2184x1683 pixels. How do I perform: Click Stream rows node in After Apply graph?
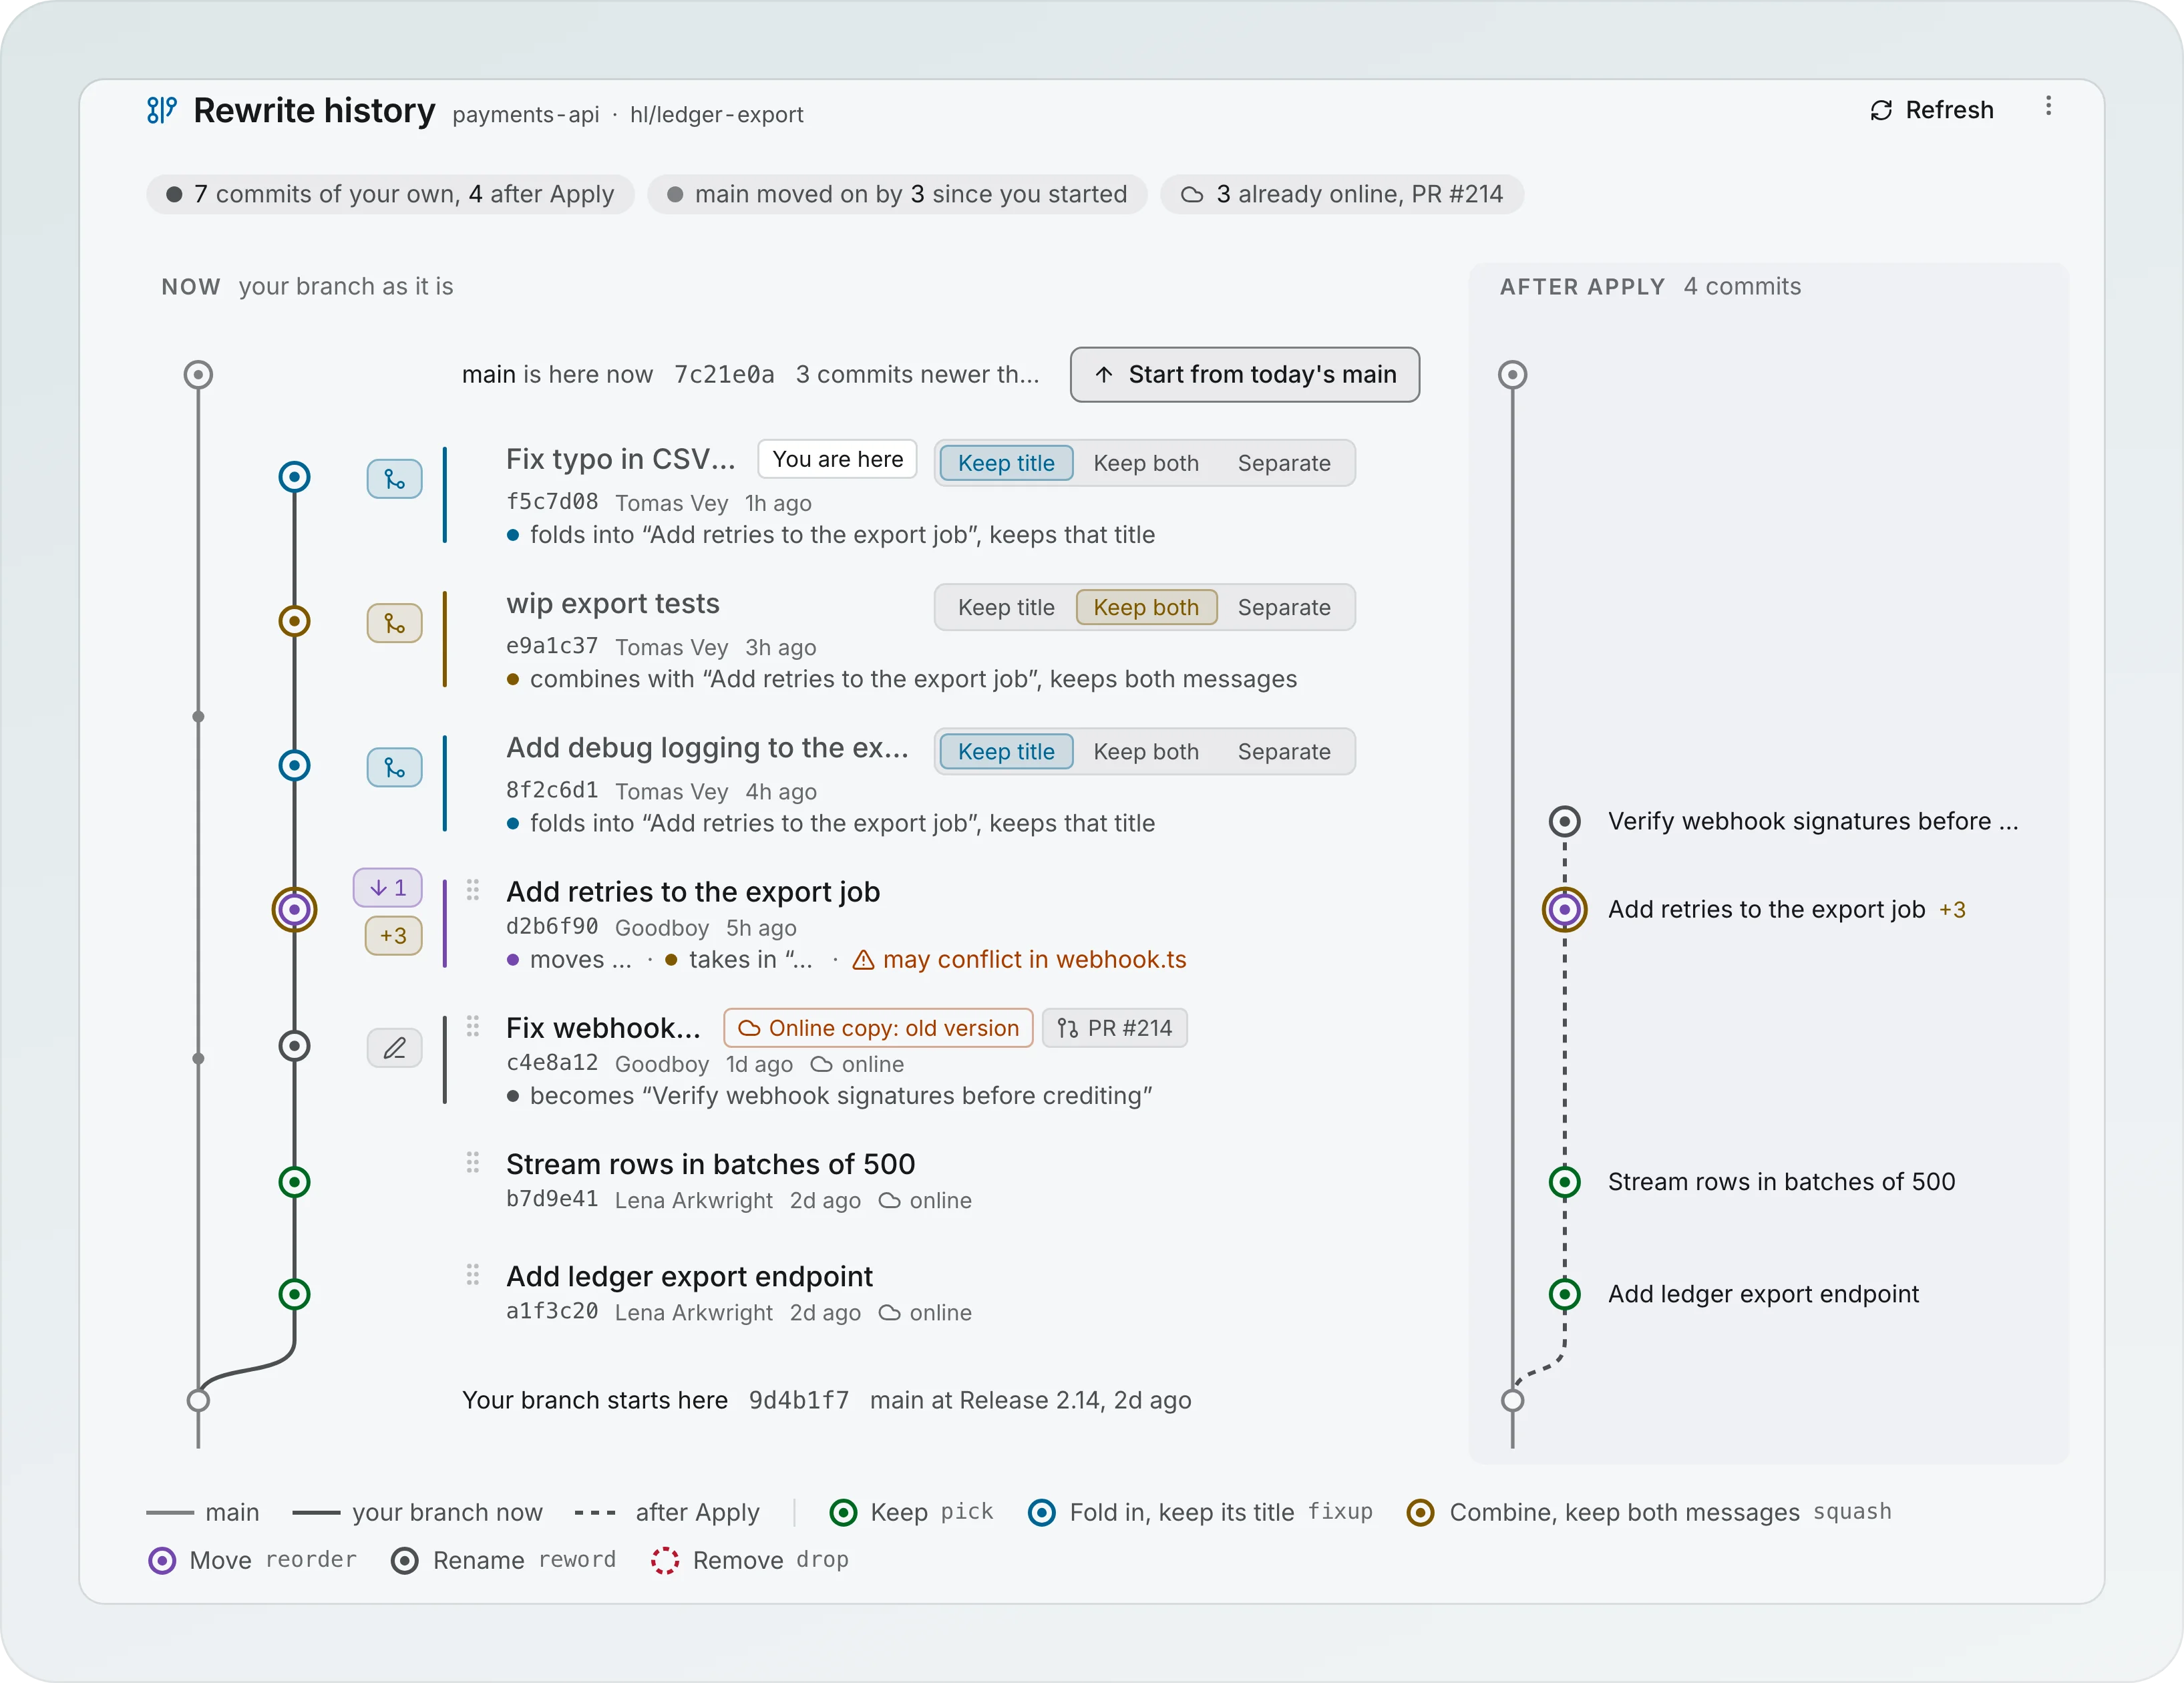[x=1564, y=1182]
